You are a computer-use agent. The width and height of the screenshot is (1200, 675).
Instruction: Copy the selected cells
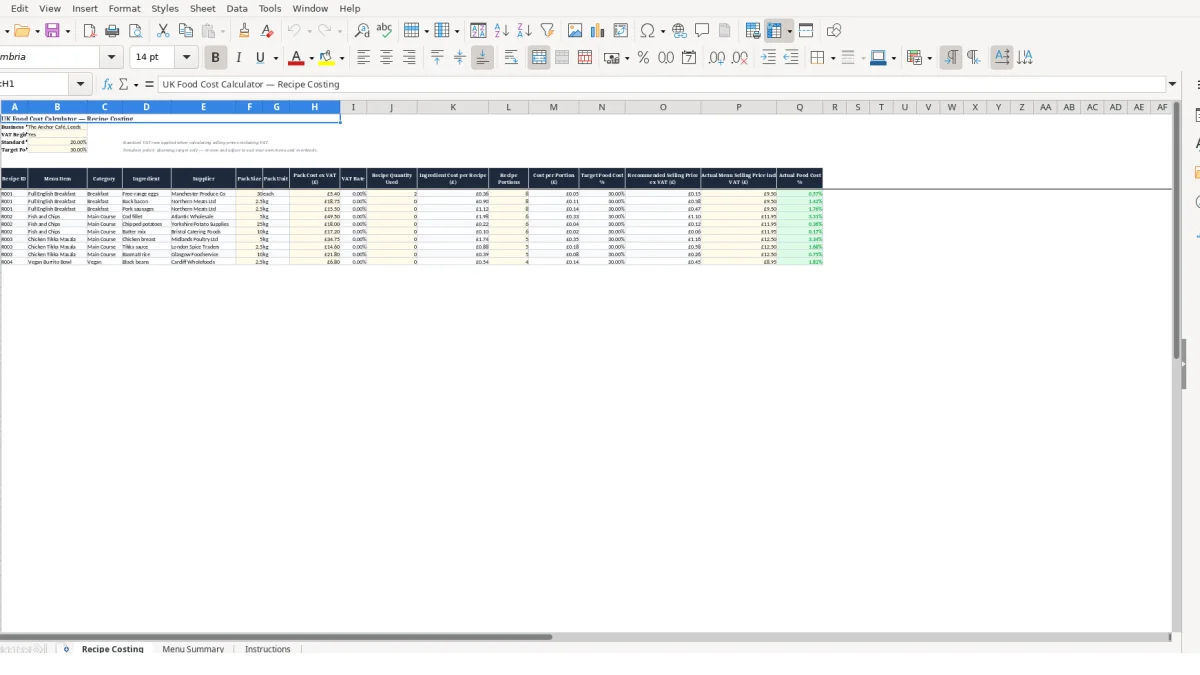(186, 31)
